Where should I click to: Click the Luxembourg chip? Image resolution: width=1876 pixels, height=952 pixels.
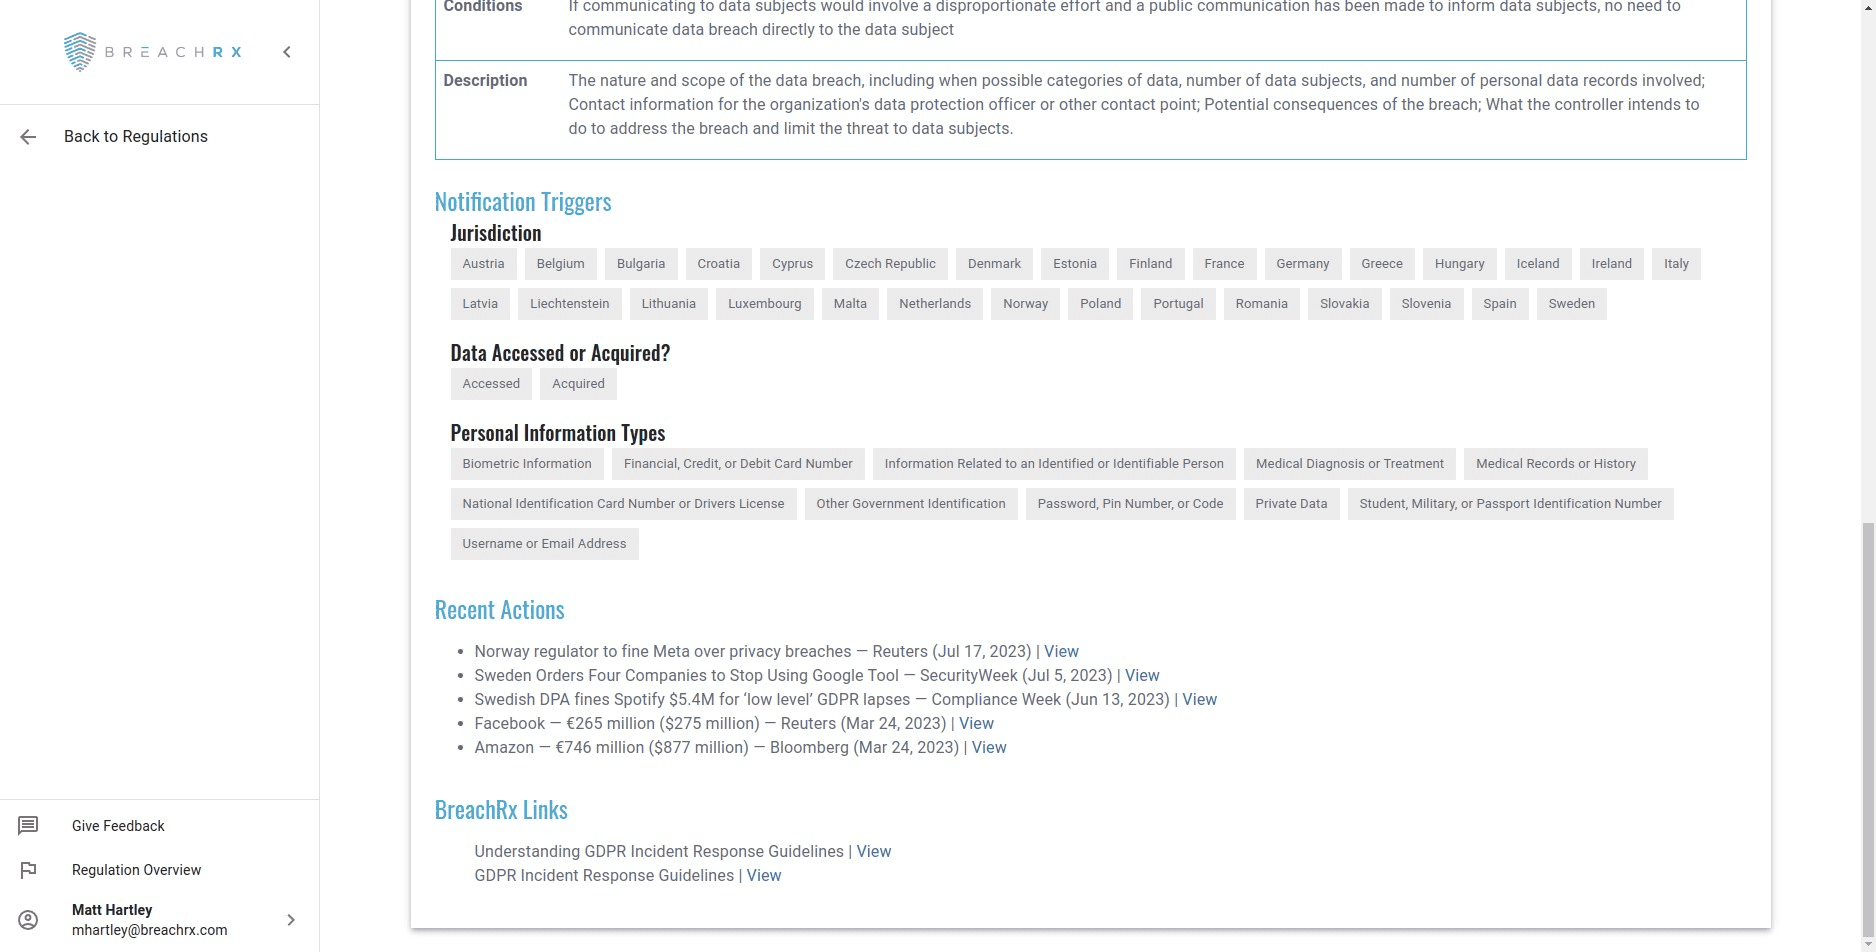[x=764, y=304]
